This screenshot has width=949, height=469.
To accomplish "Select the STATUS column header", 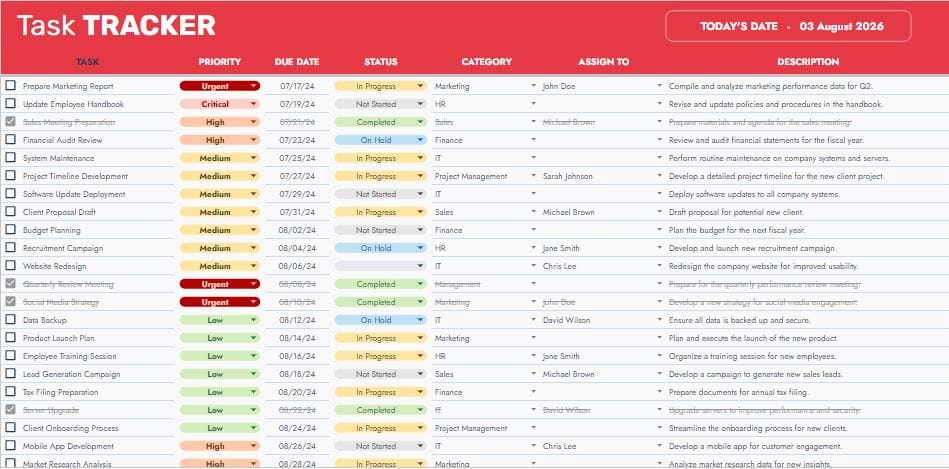I will [x=381, y=62].
